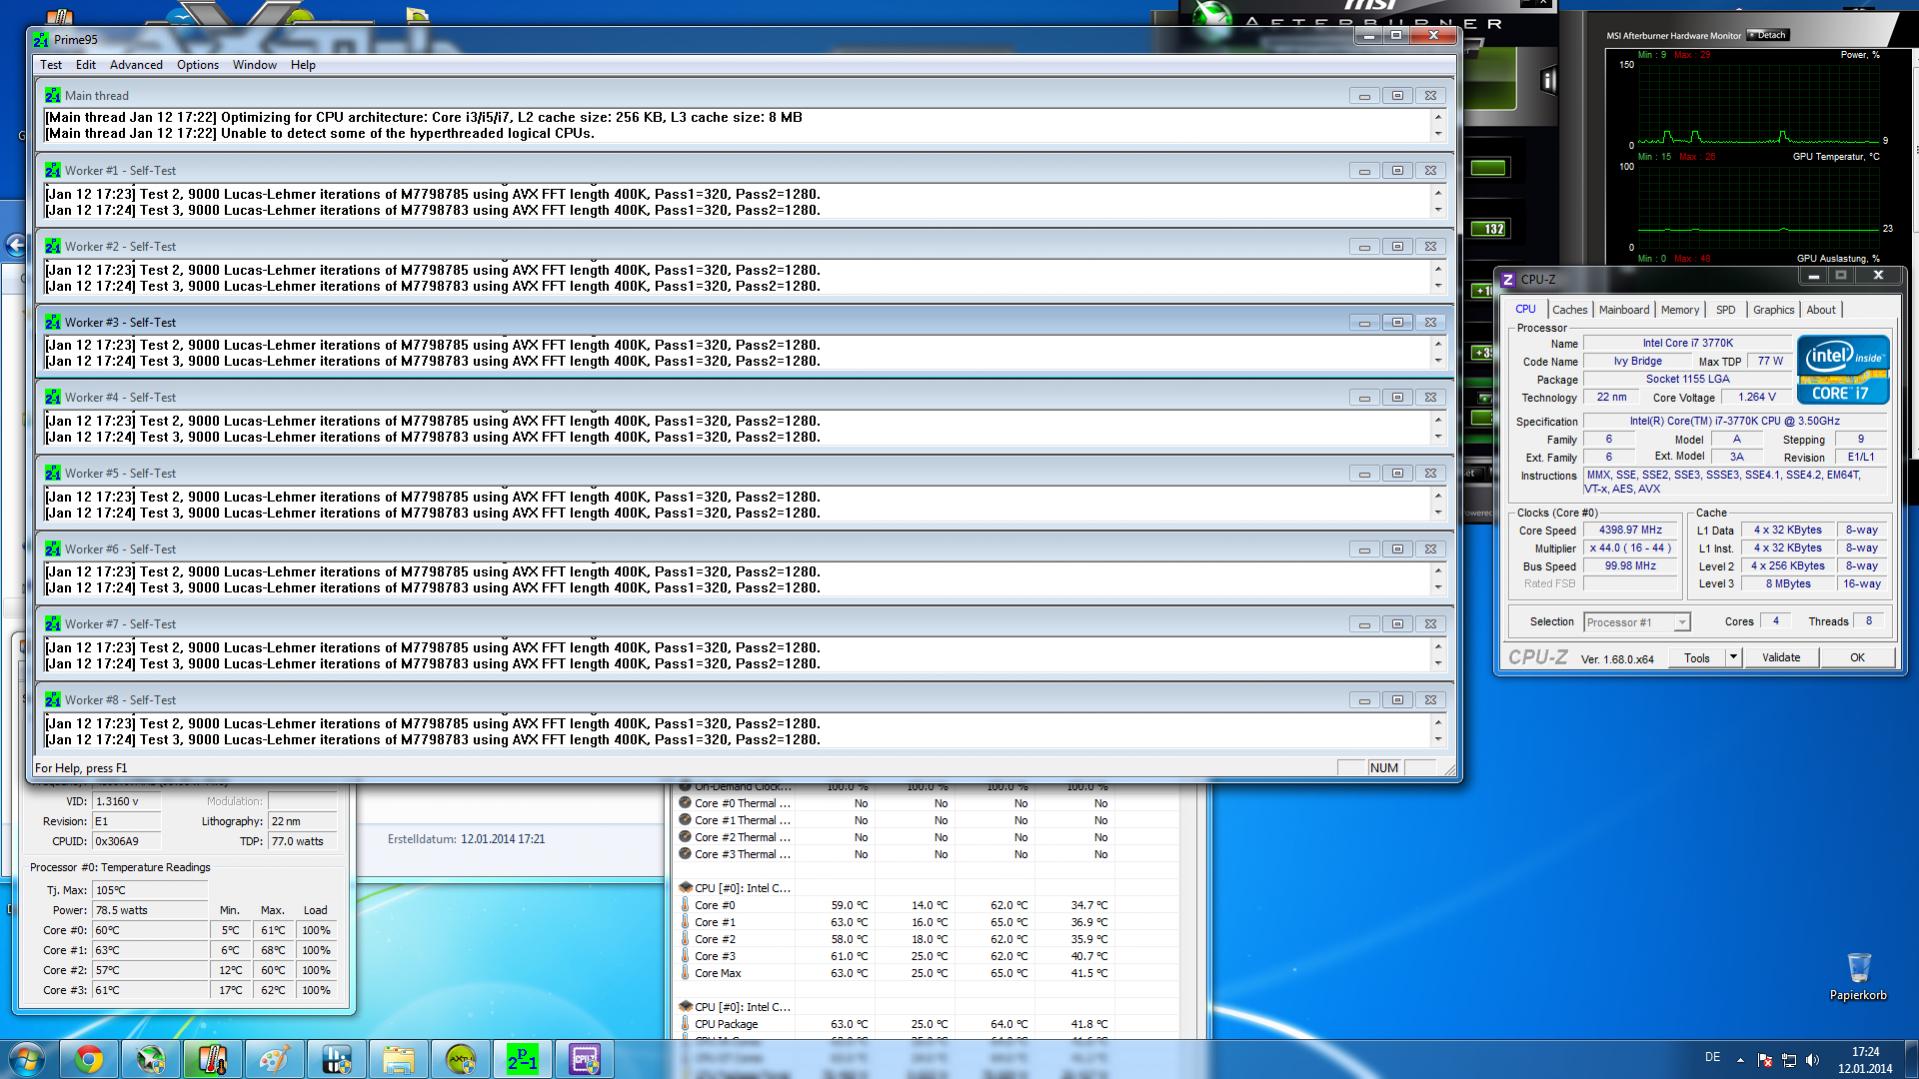Open Windows Explorer folder icon on taskbar
The image size is (1919, 1079).
(398, 1059)
